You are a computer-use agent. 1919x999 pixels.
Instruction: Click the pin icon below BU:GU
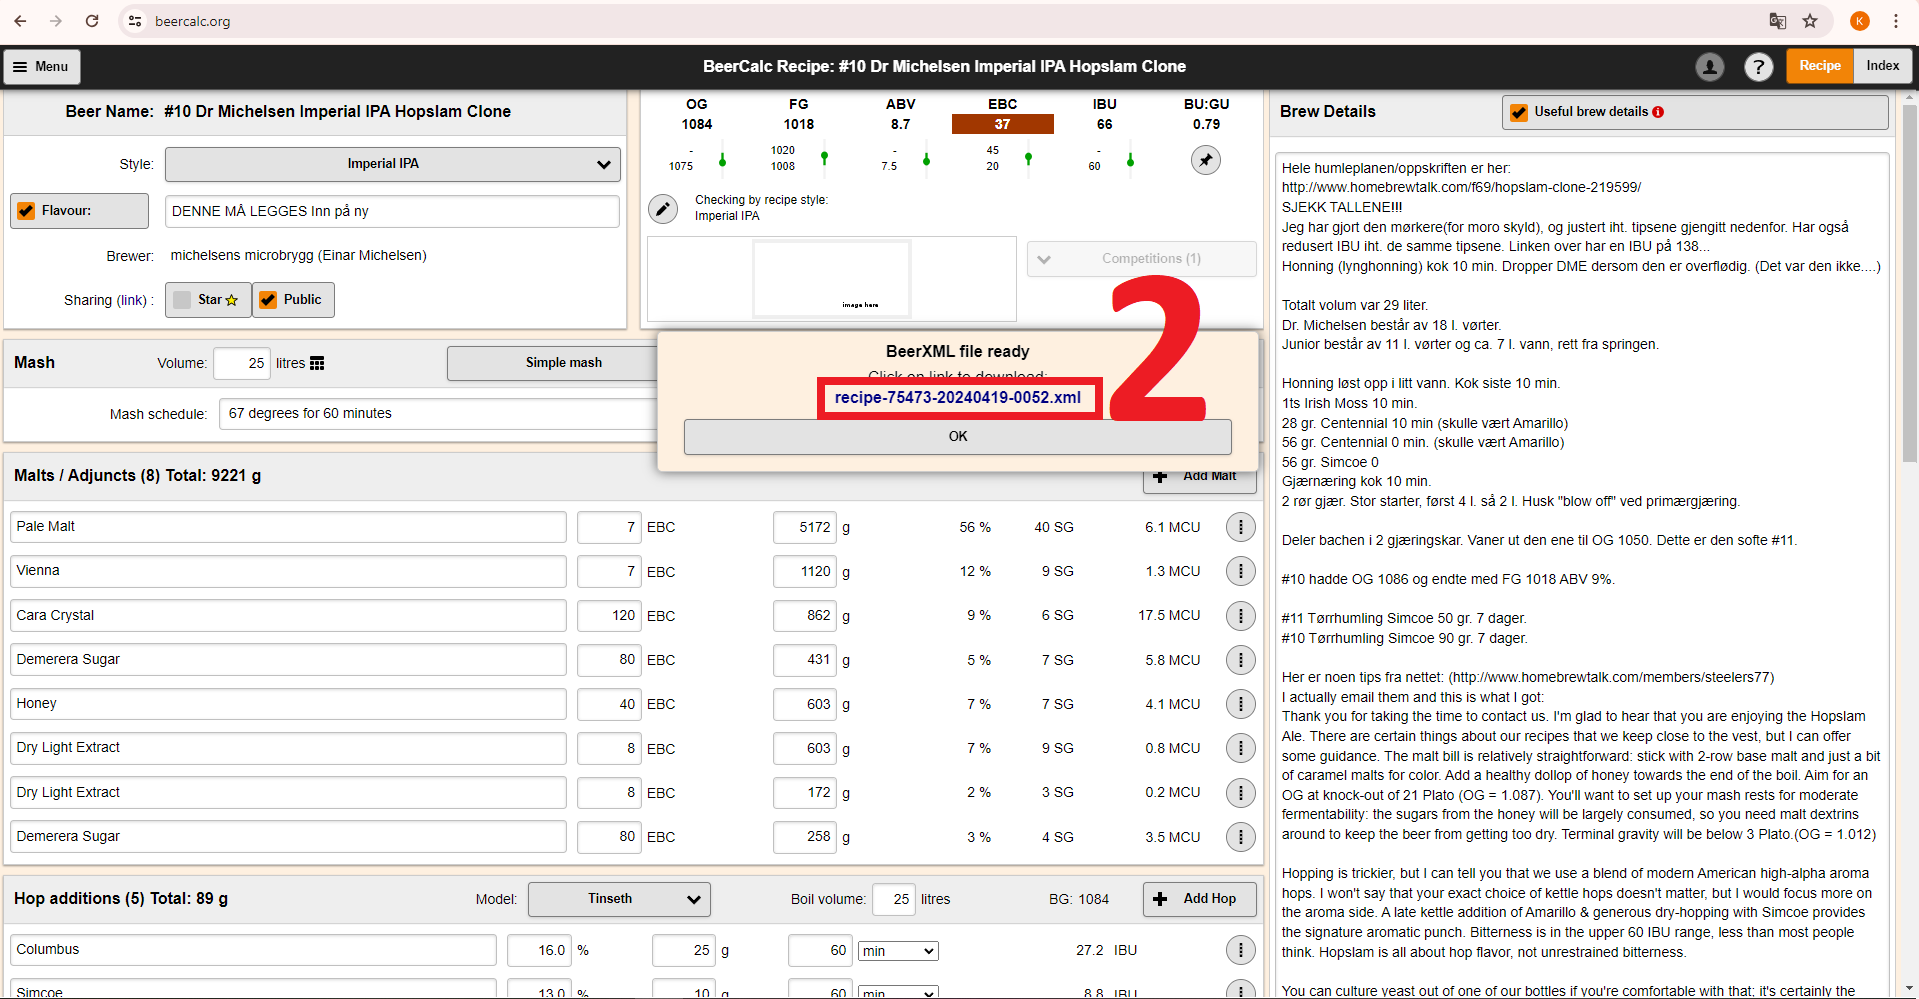click(x=1205, y=160)
